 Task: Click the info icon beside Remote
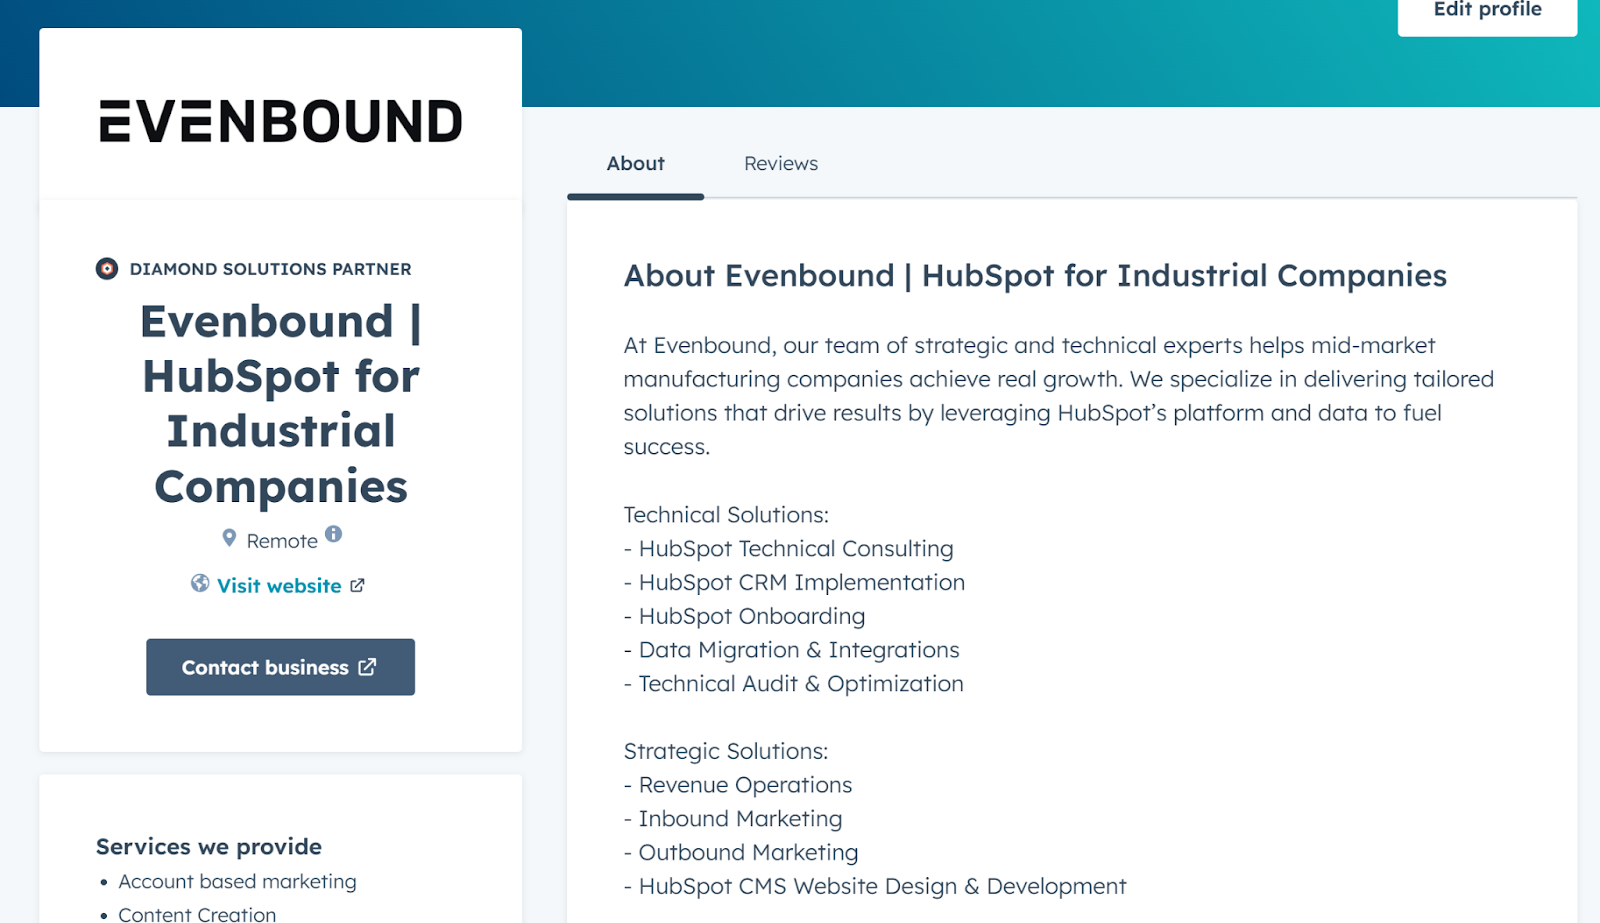[334, 534]
